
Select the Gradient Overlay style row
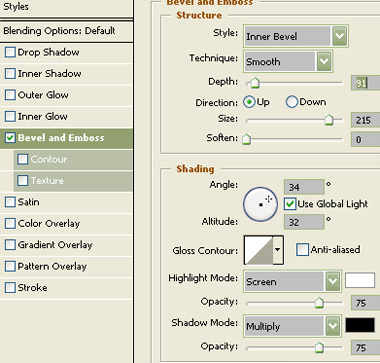[x=66, y=245]
